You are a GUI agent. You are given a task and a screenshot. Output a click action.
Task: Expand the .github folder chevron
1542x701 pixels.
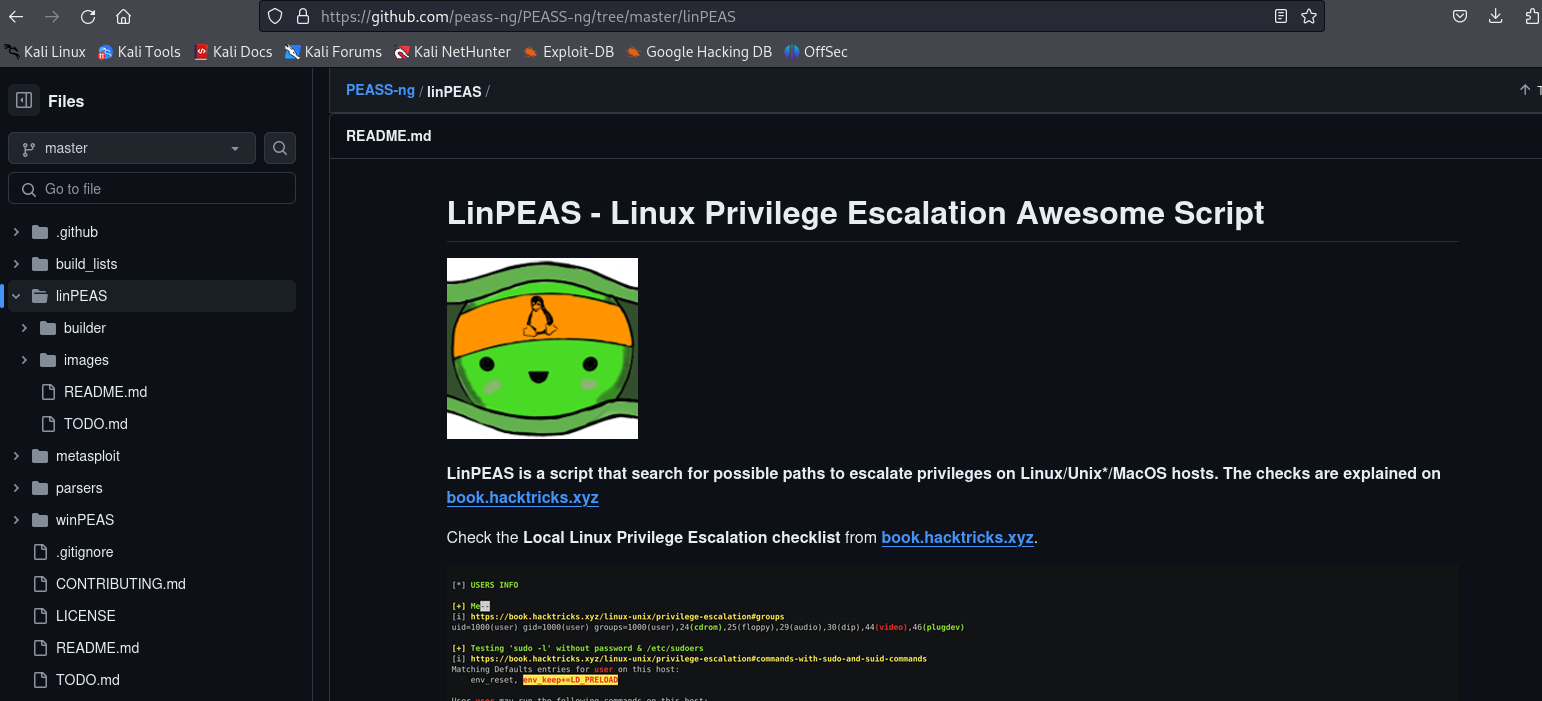click(16, 232)
